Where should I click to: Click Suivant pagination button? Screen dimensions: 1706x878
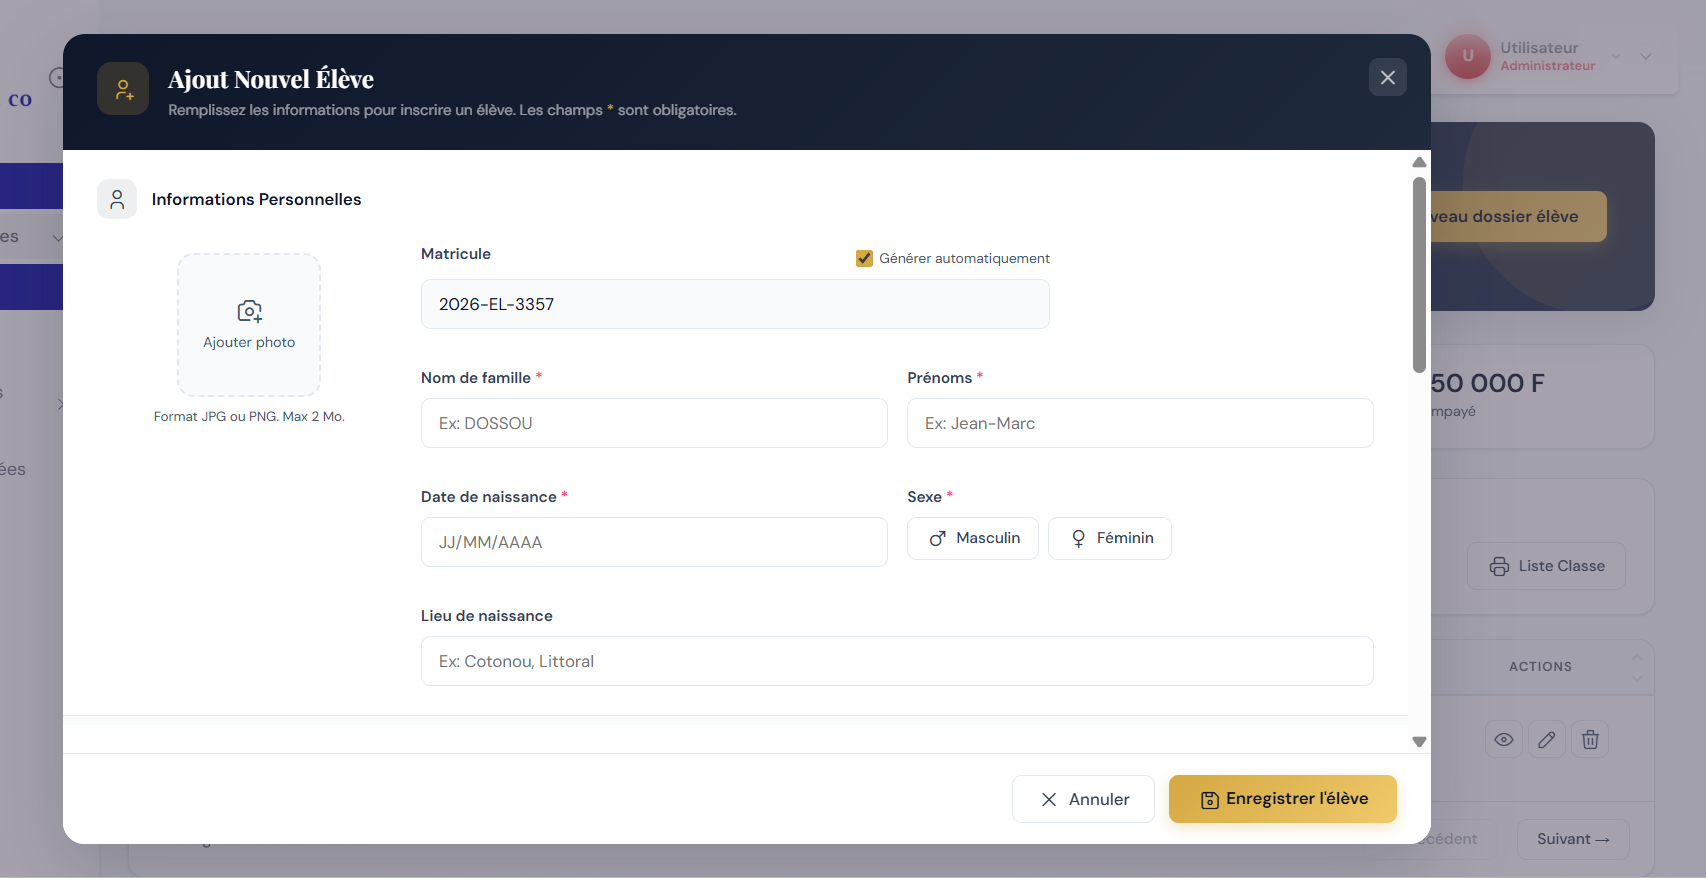pos(1573,839)
